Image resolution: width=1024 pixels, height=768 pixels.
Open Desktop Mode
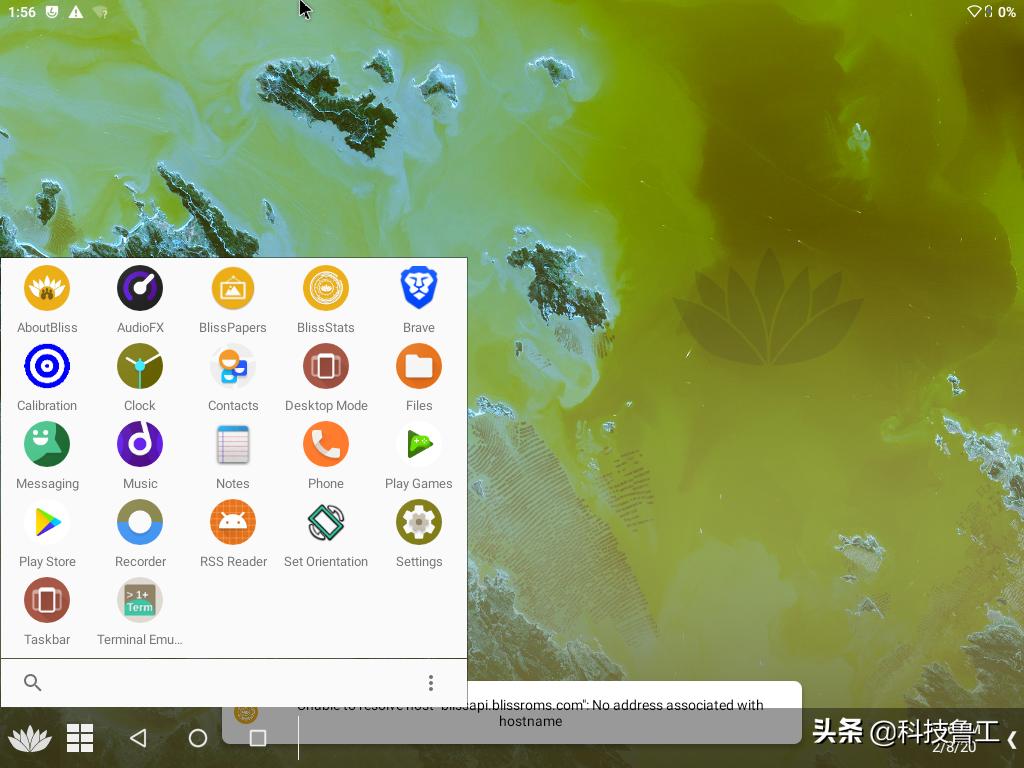tap(326, 365)
